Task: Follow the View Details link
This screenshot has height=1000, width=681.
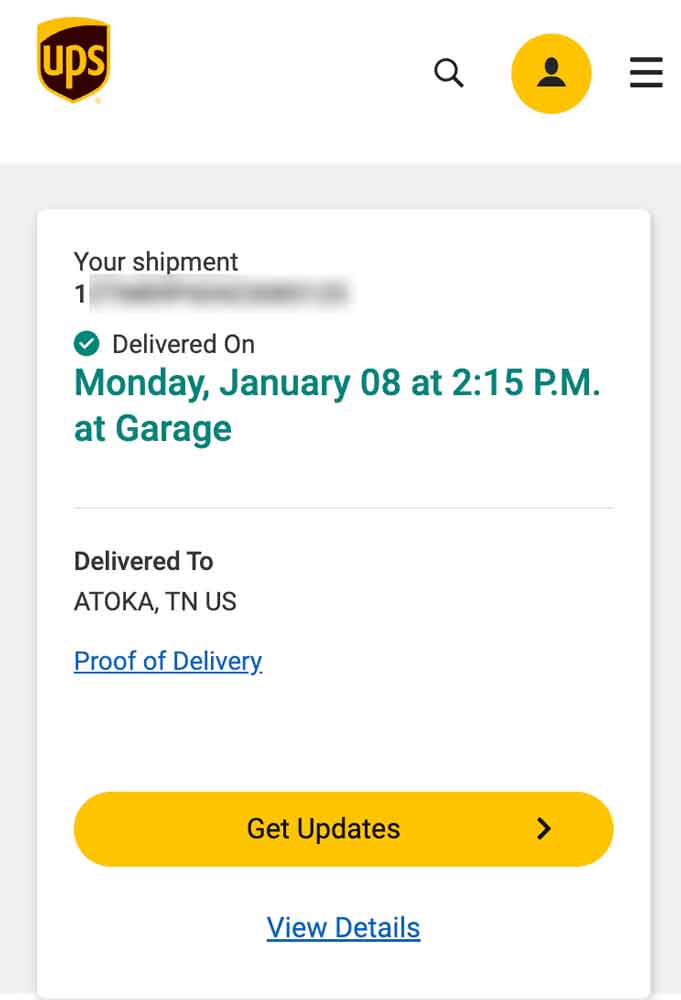Action: pos(343,927)
